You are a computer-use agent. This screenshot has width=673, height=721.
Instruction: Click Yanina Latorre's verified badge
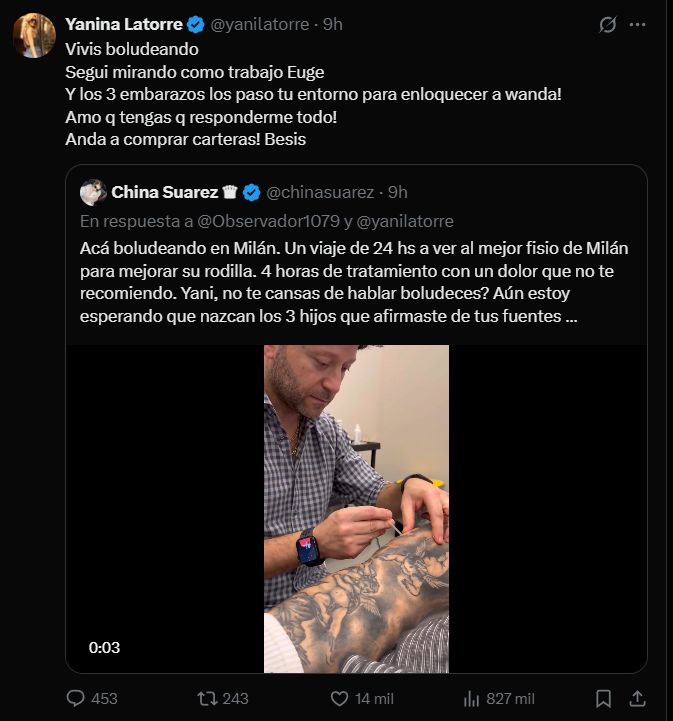tap(195, 24)
